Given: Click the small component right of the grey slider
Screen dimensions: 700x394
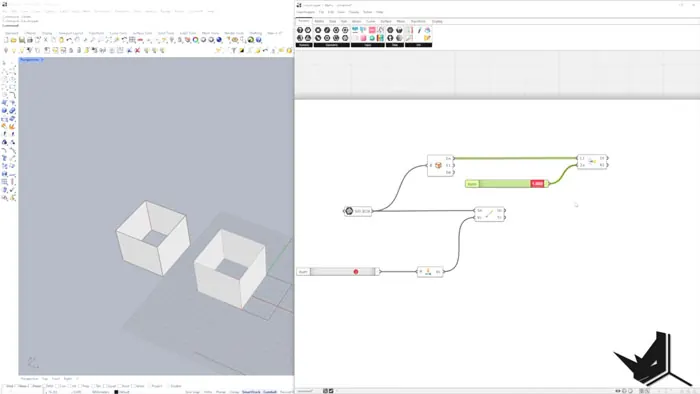Looking at the screenshot, I should (x=430, y=271).
